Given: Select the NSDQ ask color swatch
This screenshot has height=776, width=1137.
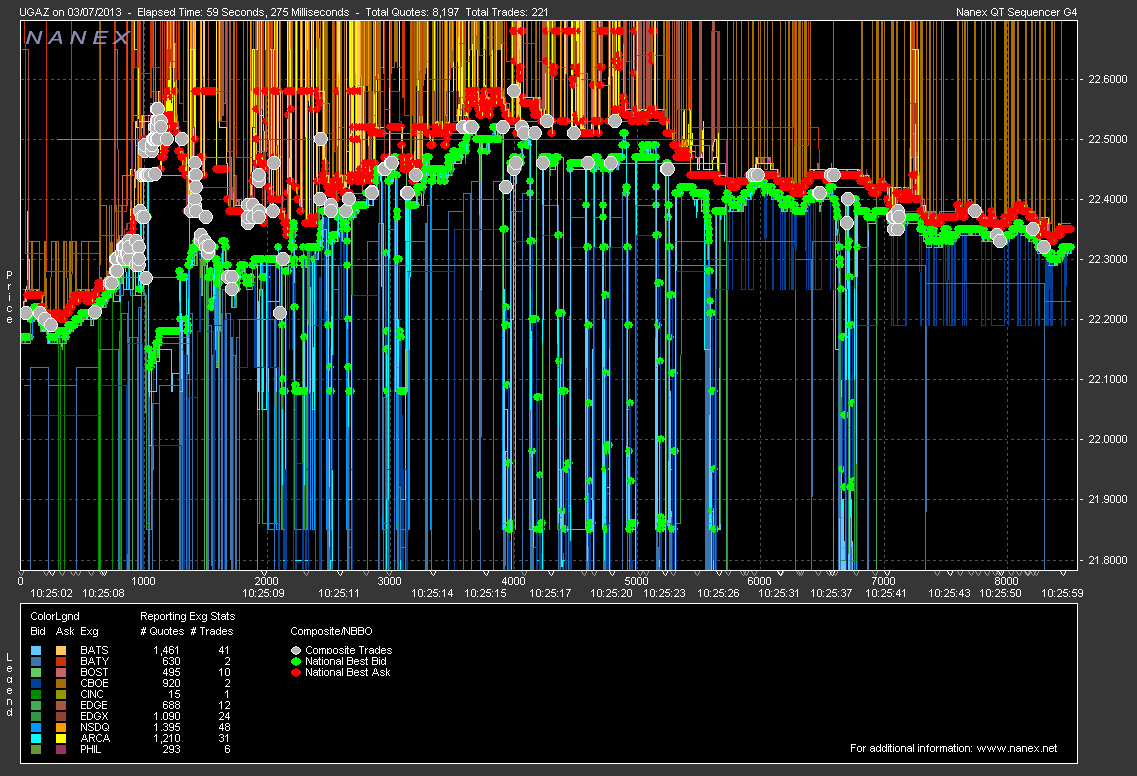Looking at the screenshot, I should click(x=61, y=727).
